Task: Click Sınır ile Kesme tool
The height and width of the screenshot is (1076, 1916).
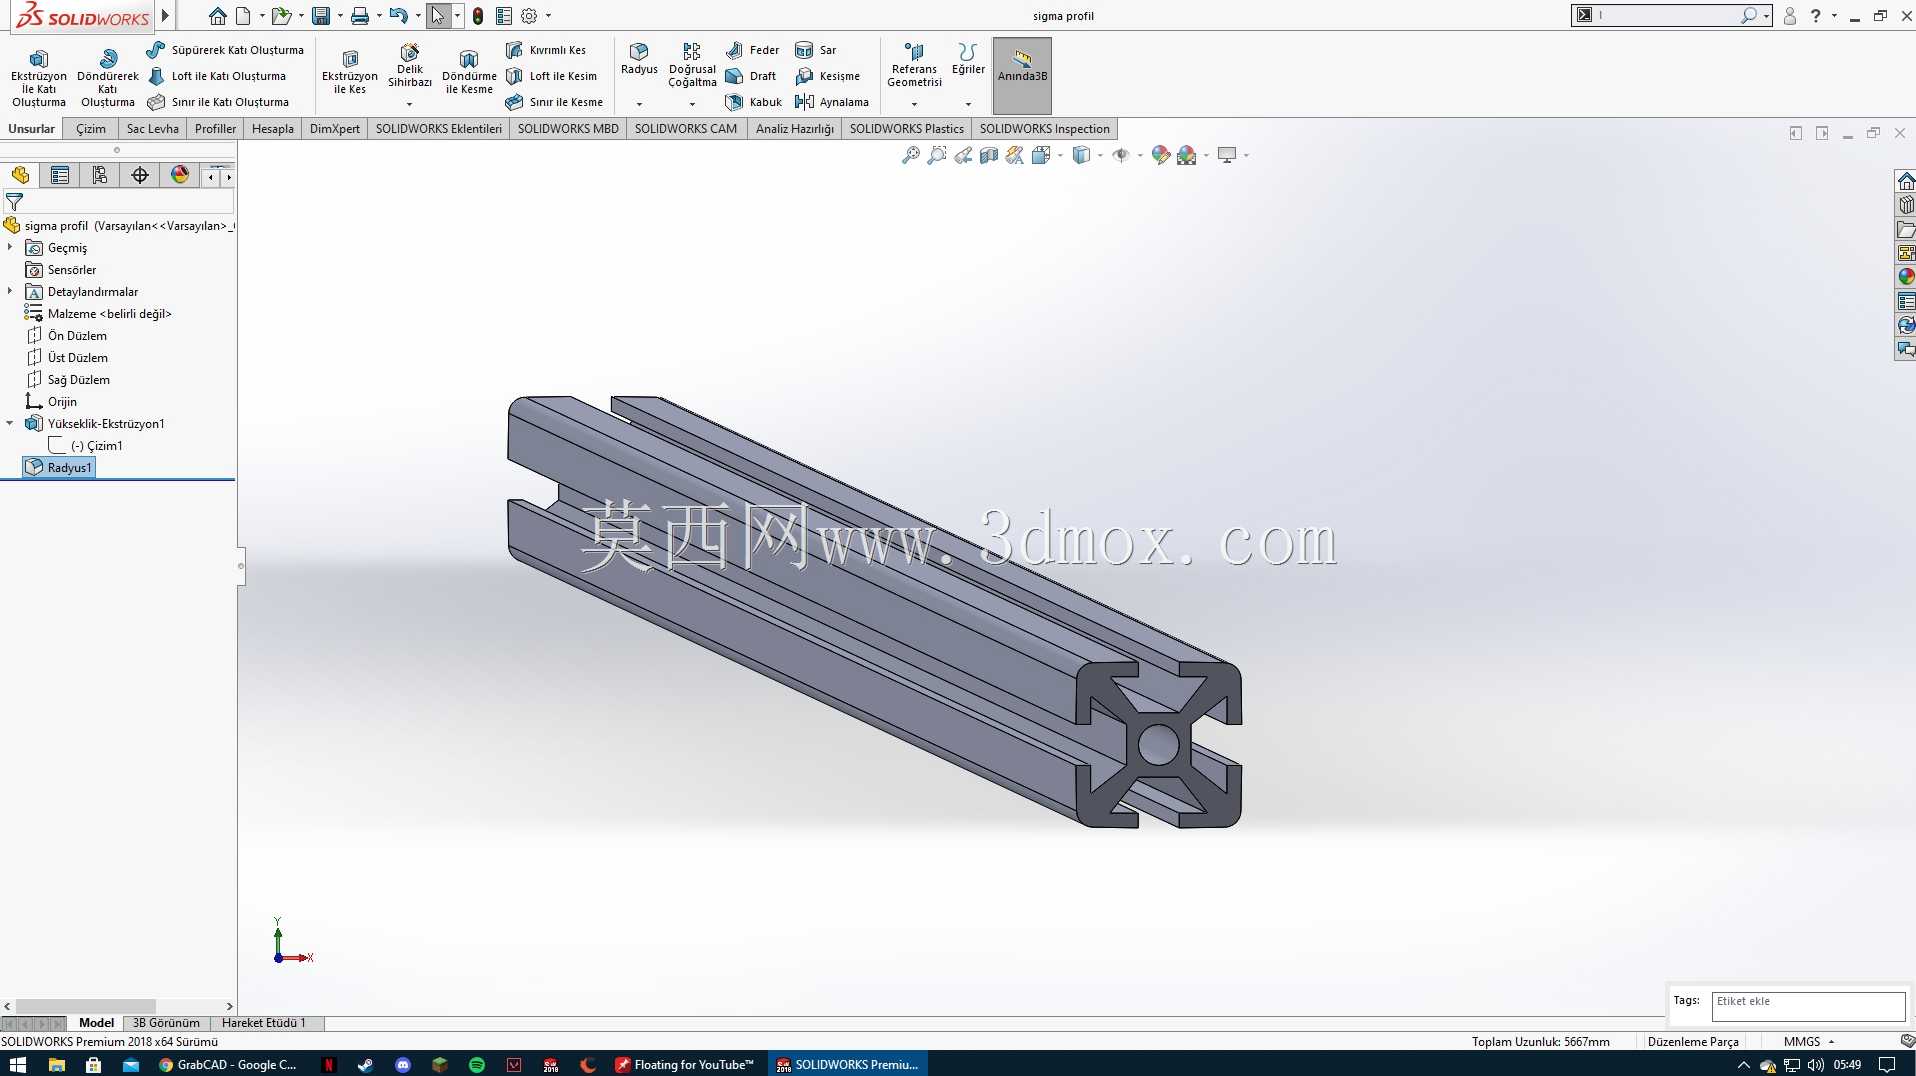Action: (x=554, y=102)
